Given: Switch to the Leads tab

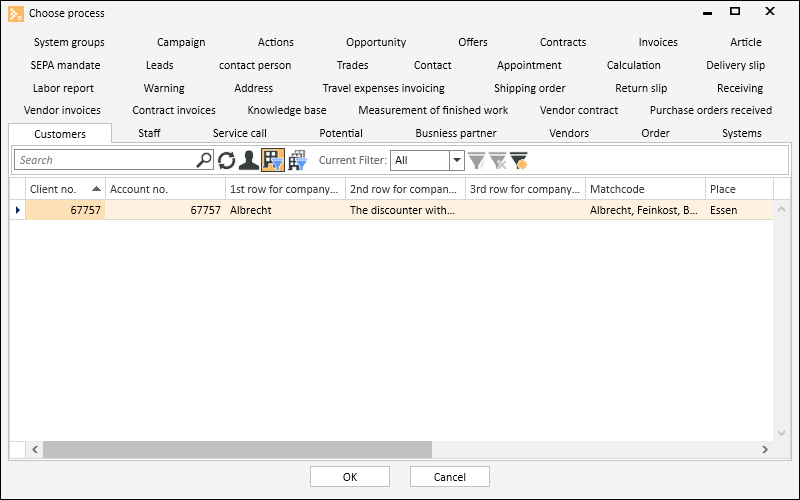Looking at the screenshot, I should coord(159,65).
